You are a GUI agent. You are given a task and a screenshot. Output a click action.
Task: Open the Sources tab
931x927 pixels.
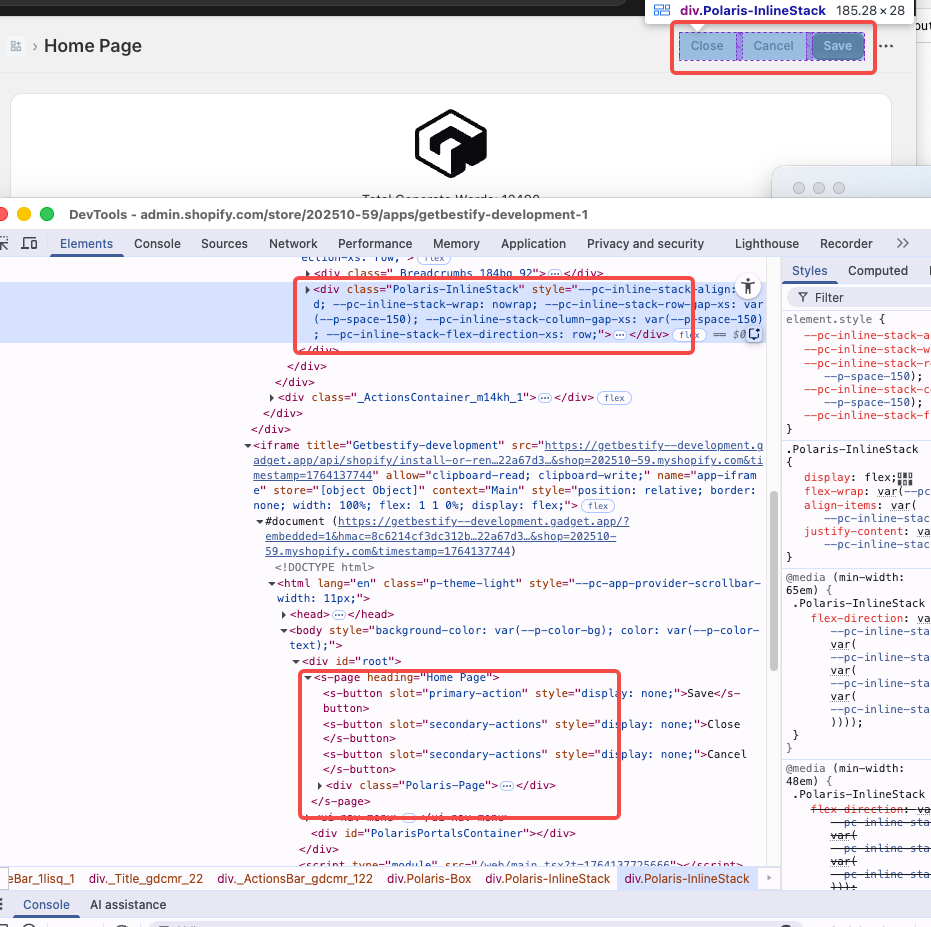tap(224, 243)
